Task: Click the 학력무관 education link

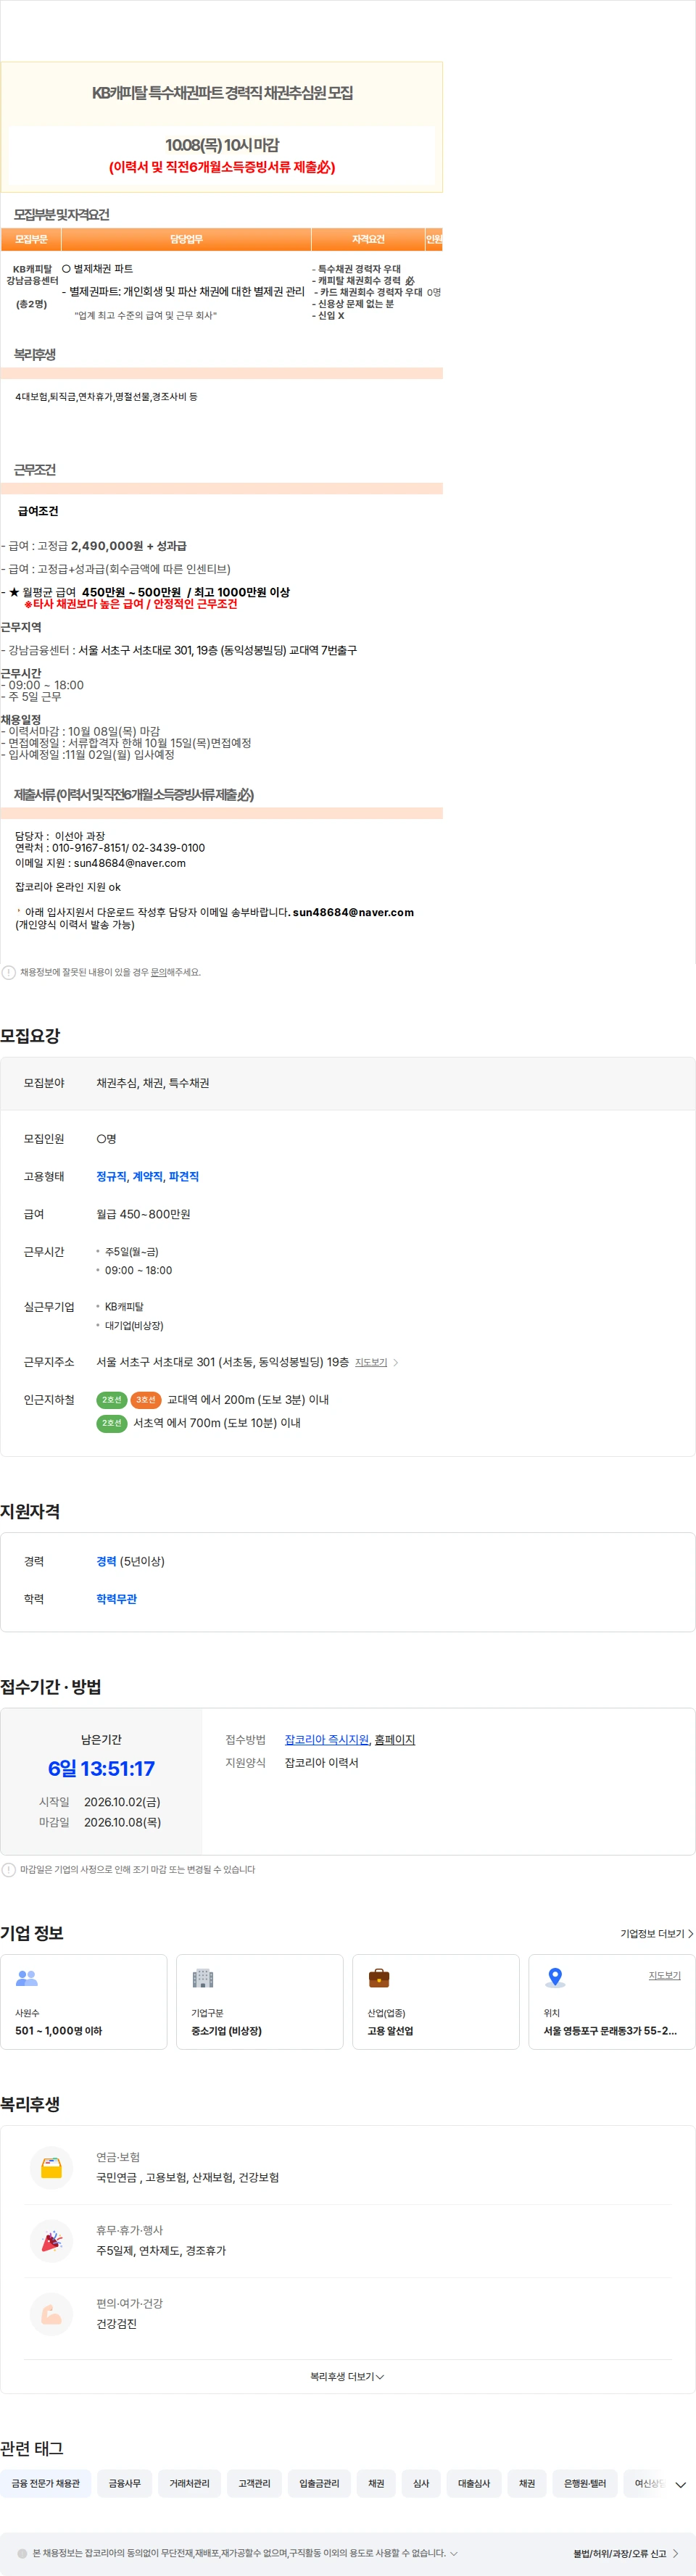Action: click(116, 1599)
